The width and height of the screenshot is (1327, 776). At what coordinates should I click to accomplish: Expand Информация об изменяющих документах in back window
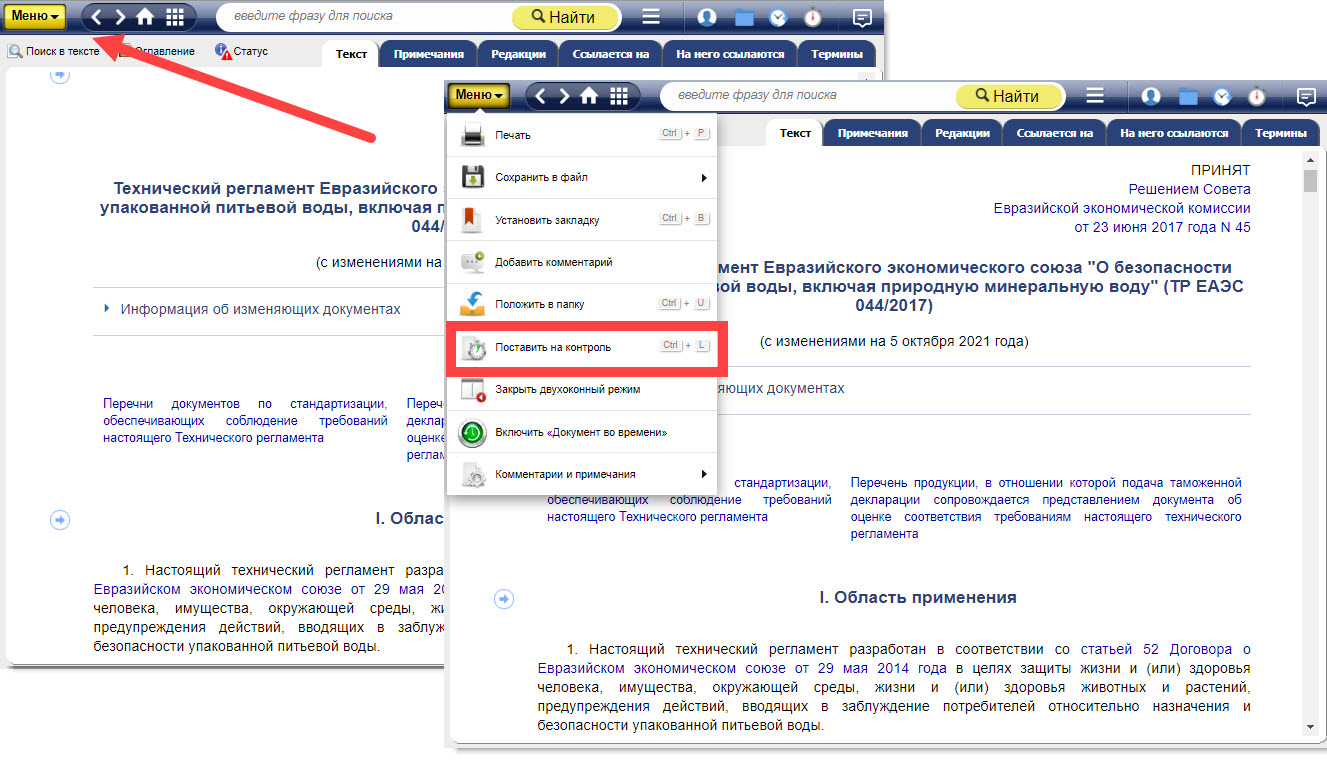click(252, 309)
